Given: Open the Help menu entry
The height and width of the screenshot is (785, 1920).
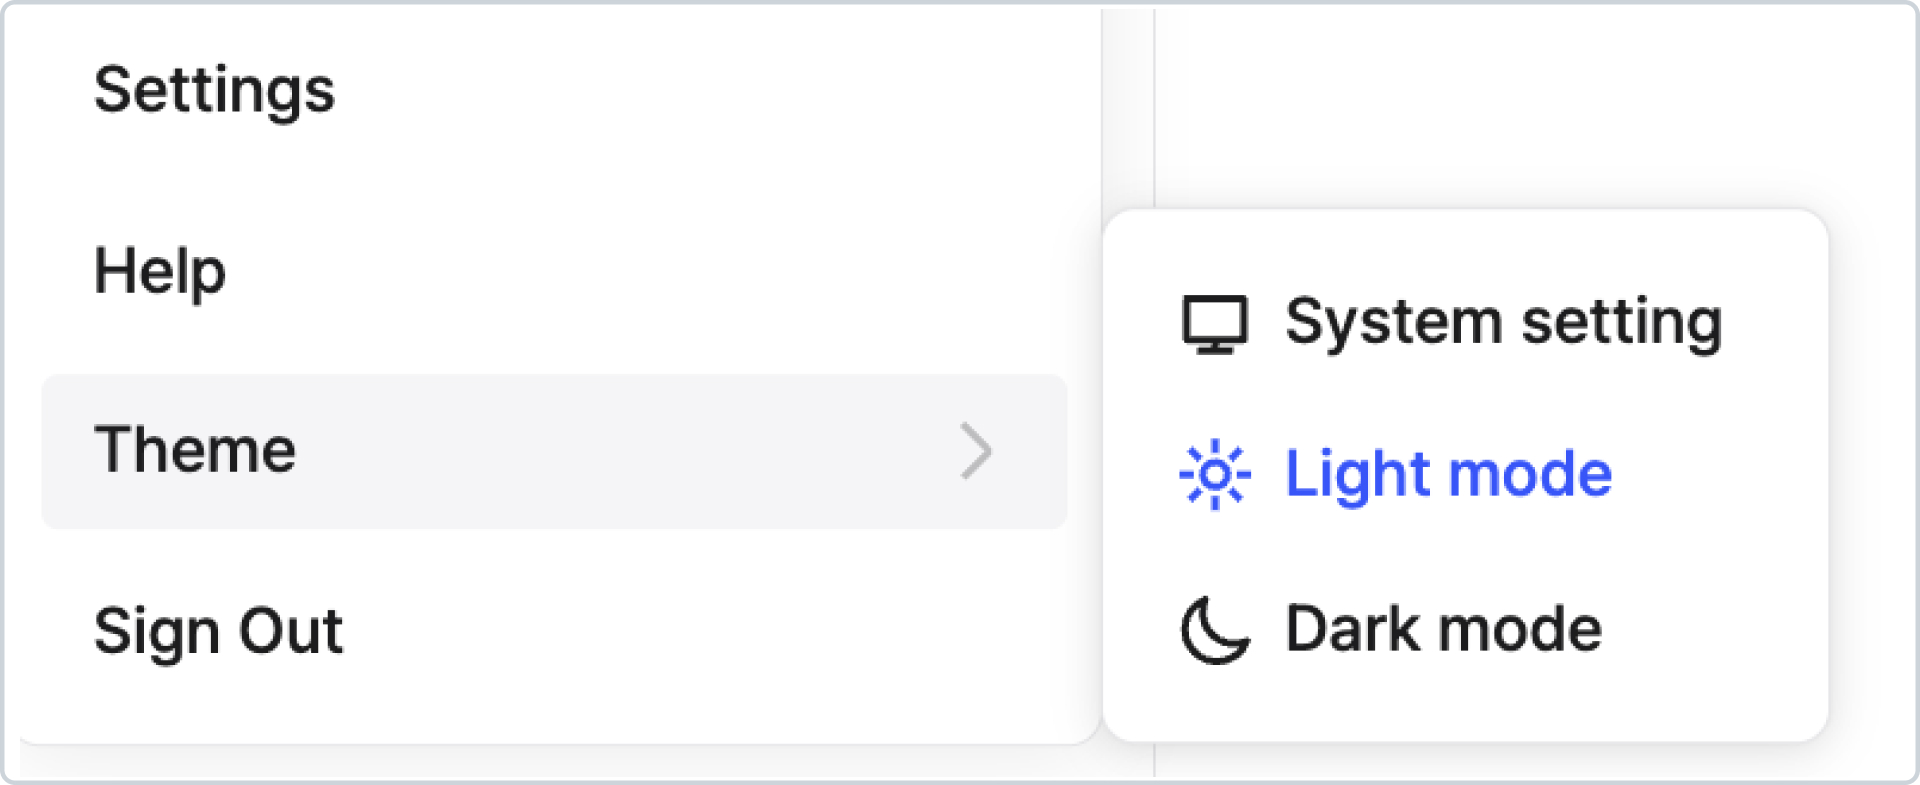Looking at the screenshot, I should point(554,271).
